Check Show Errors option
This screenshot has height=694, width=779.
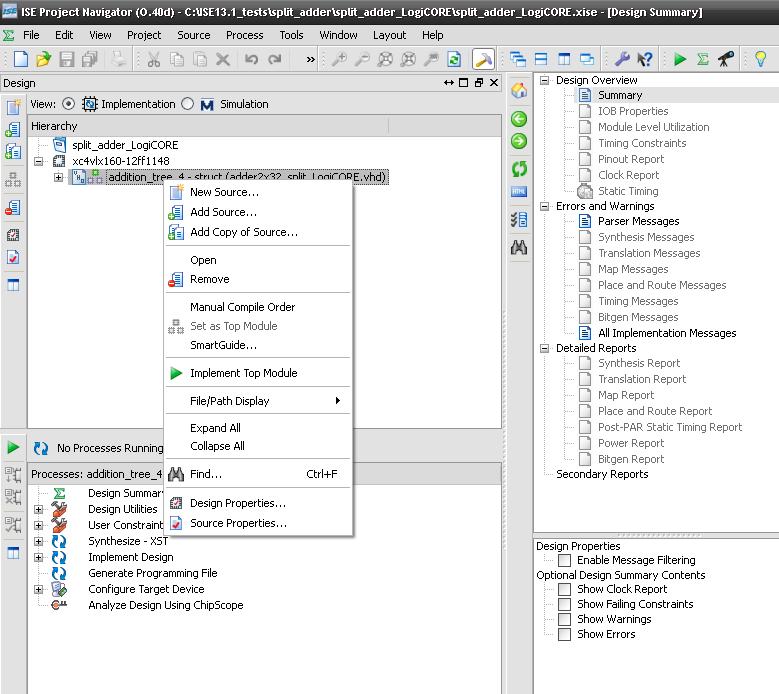[564, 634]
